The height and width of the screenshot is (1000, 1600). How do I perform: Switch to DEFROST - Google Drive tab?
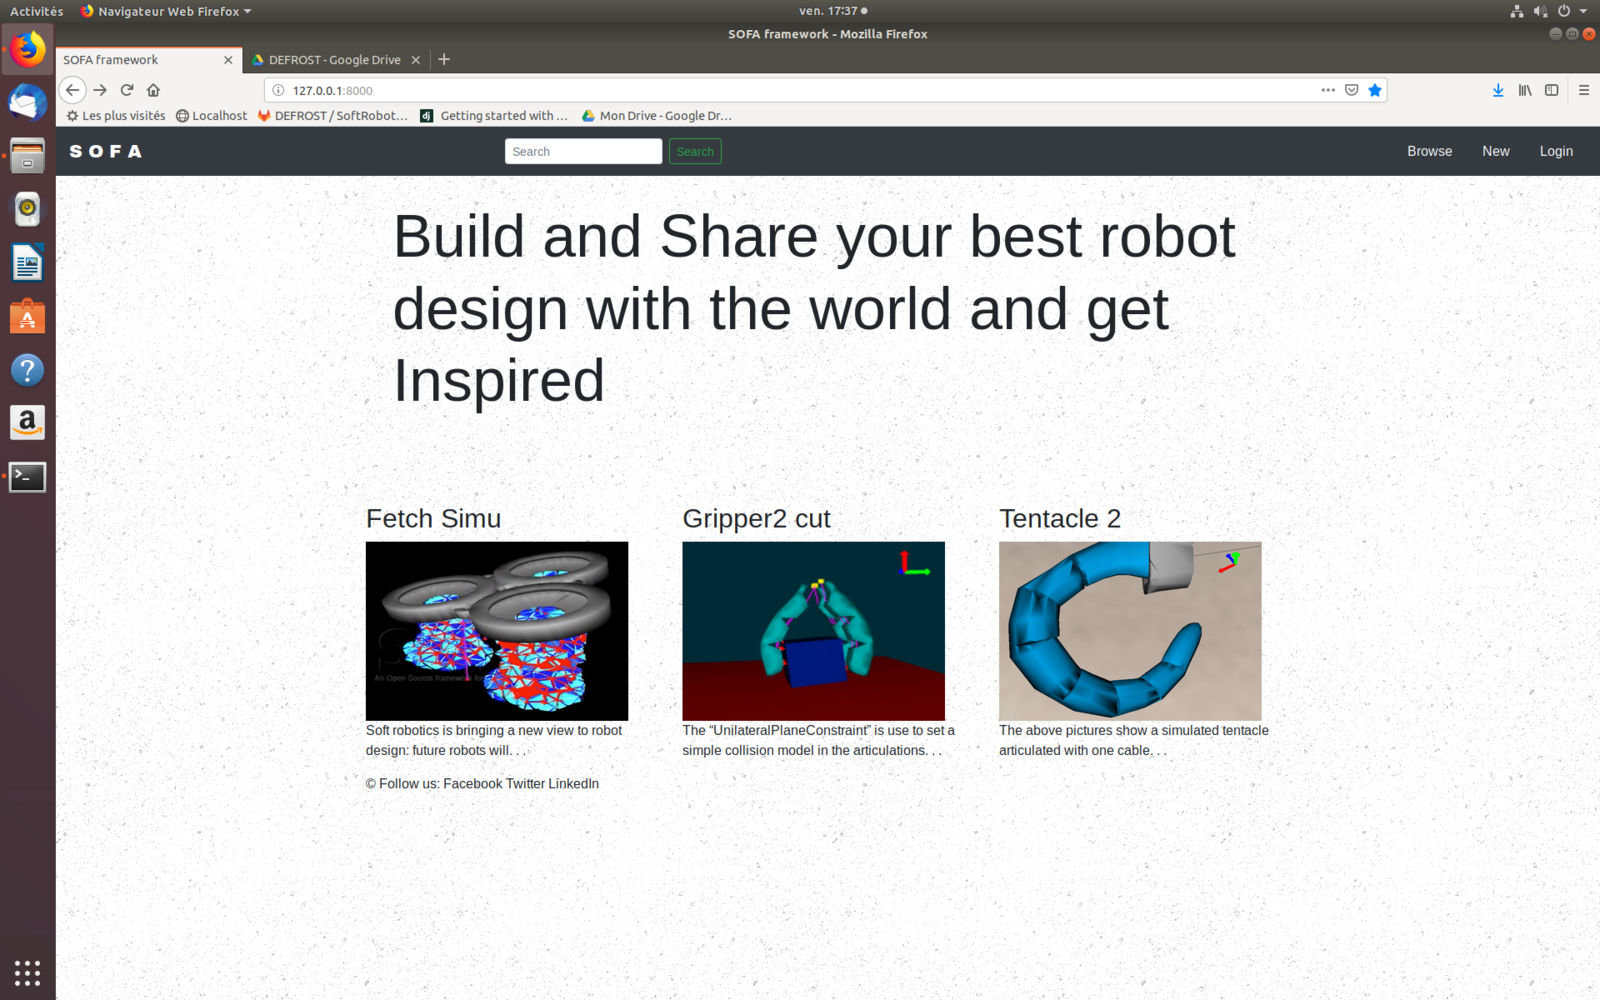click(334, 60)
